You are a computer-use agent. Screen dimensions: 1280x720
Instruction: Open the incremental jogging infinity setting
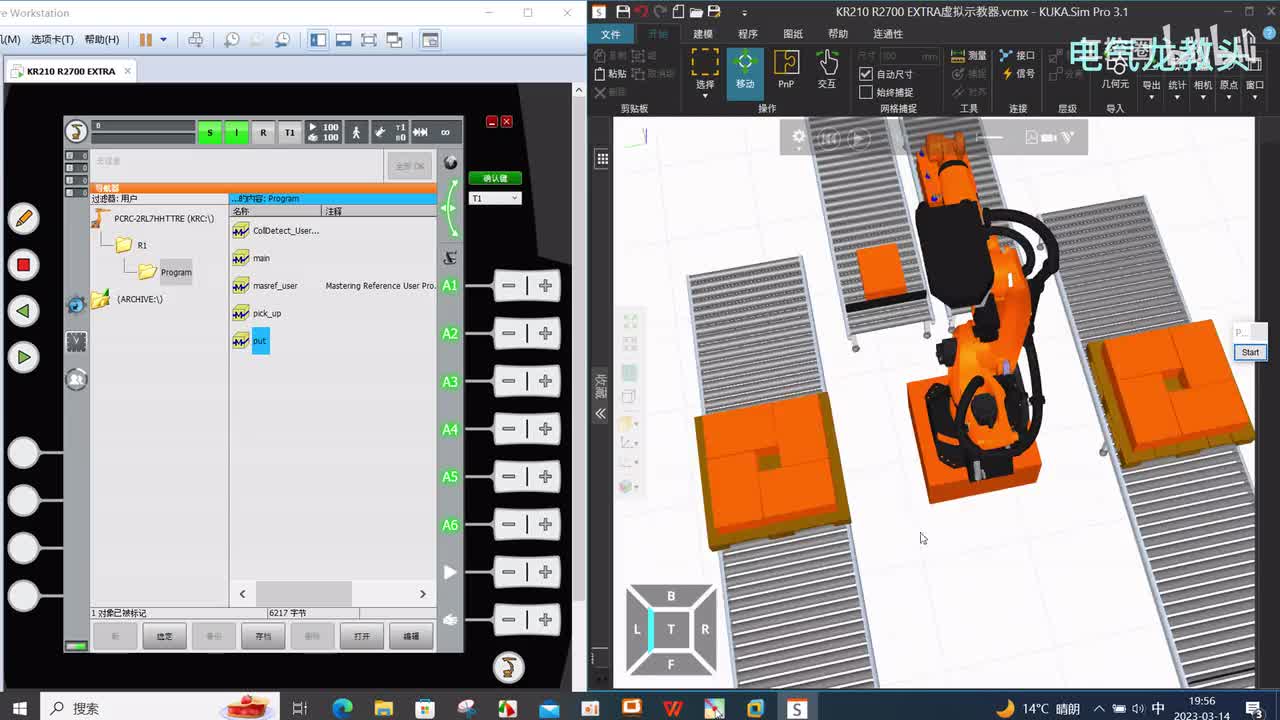point(445,132)
